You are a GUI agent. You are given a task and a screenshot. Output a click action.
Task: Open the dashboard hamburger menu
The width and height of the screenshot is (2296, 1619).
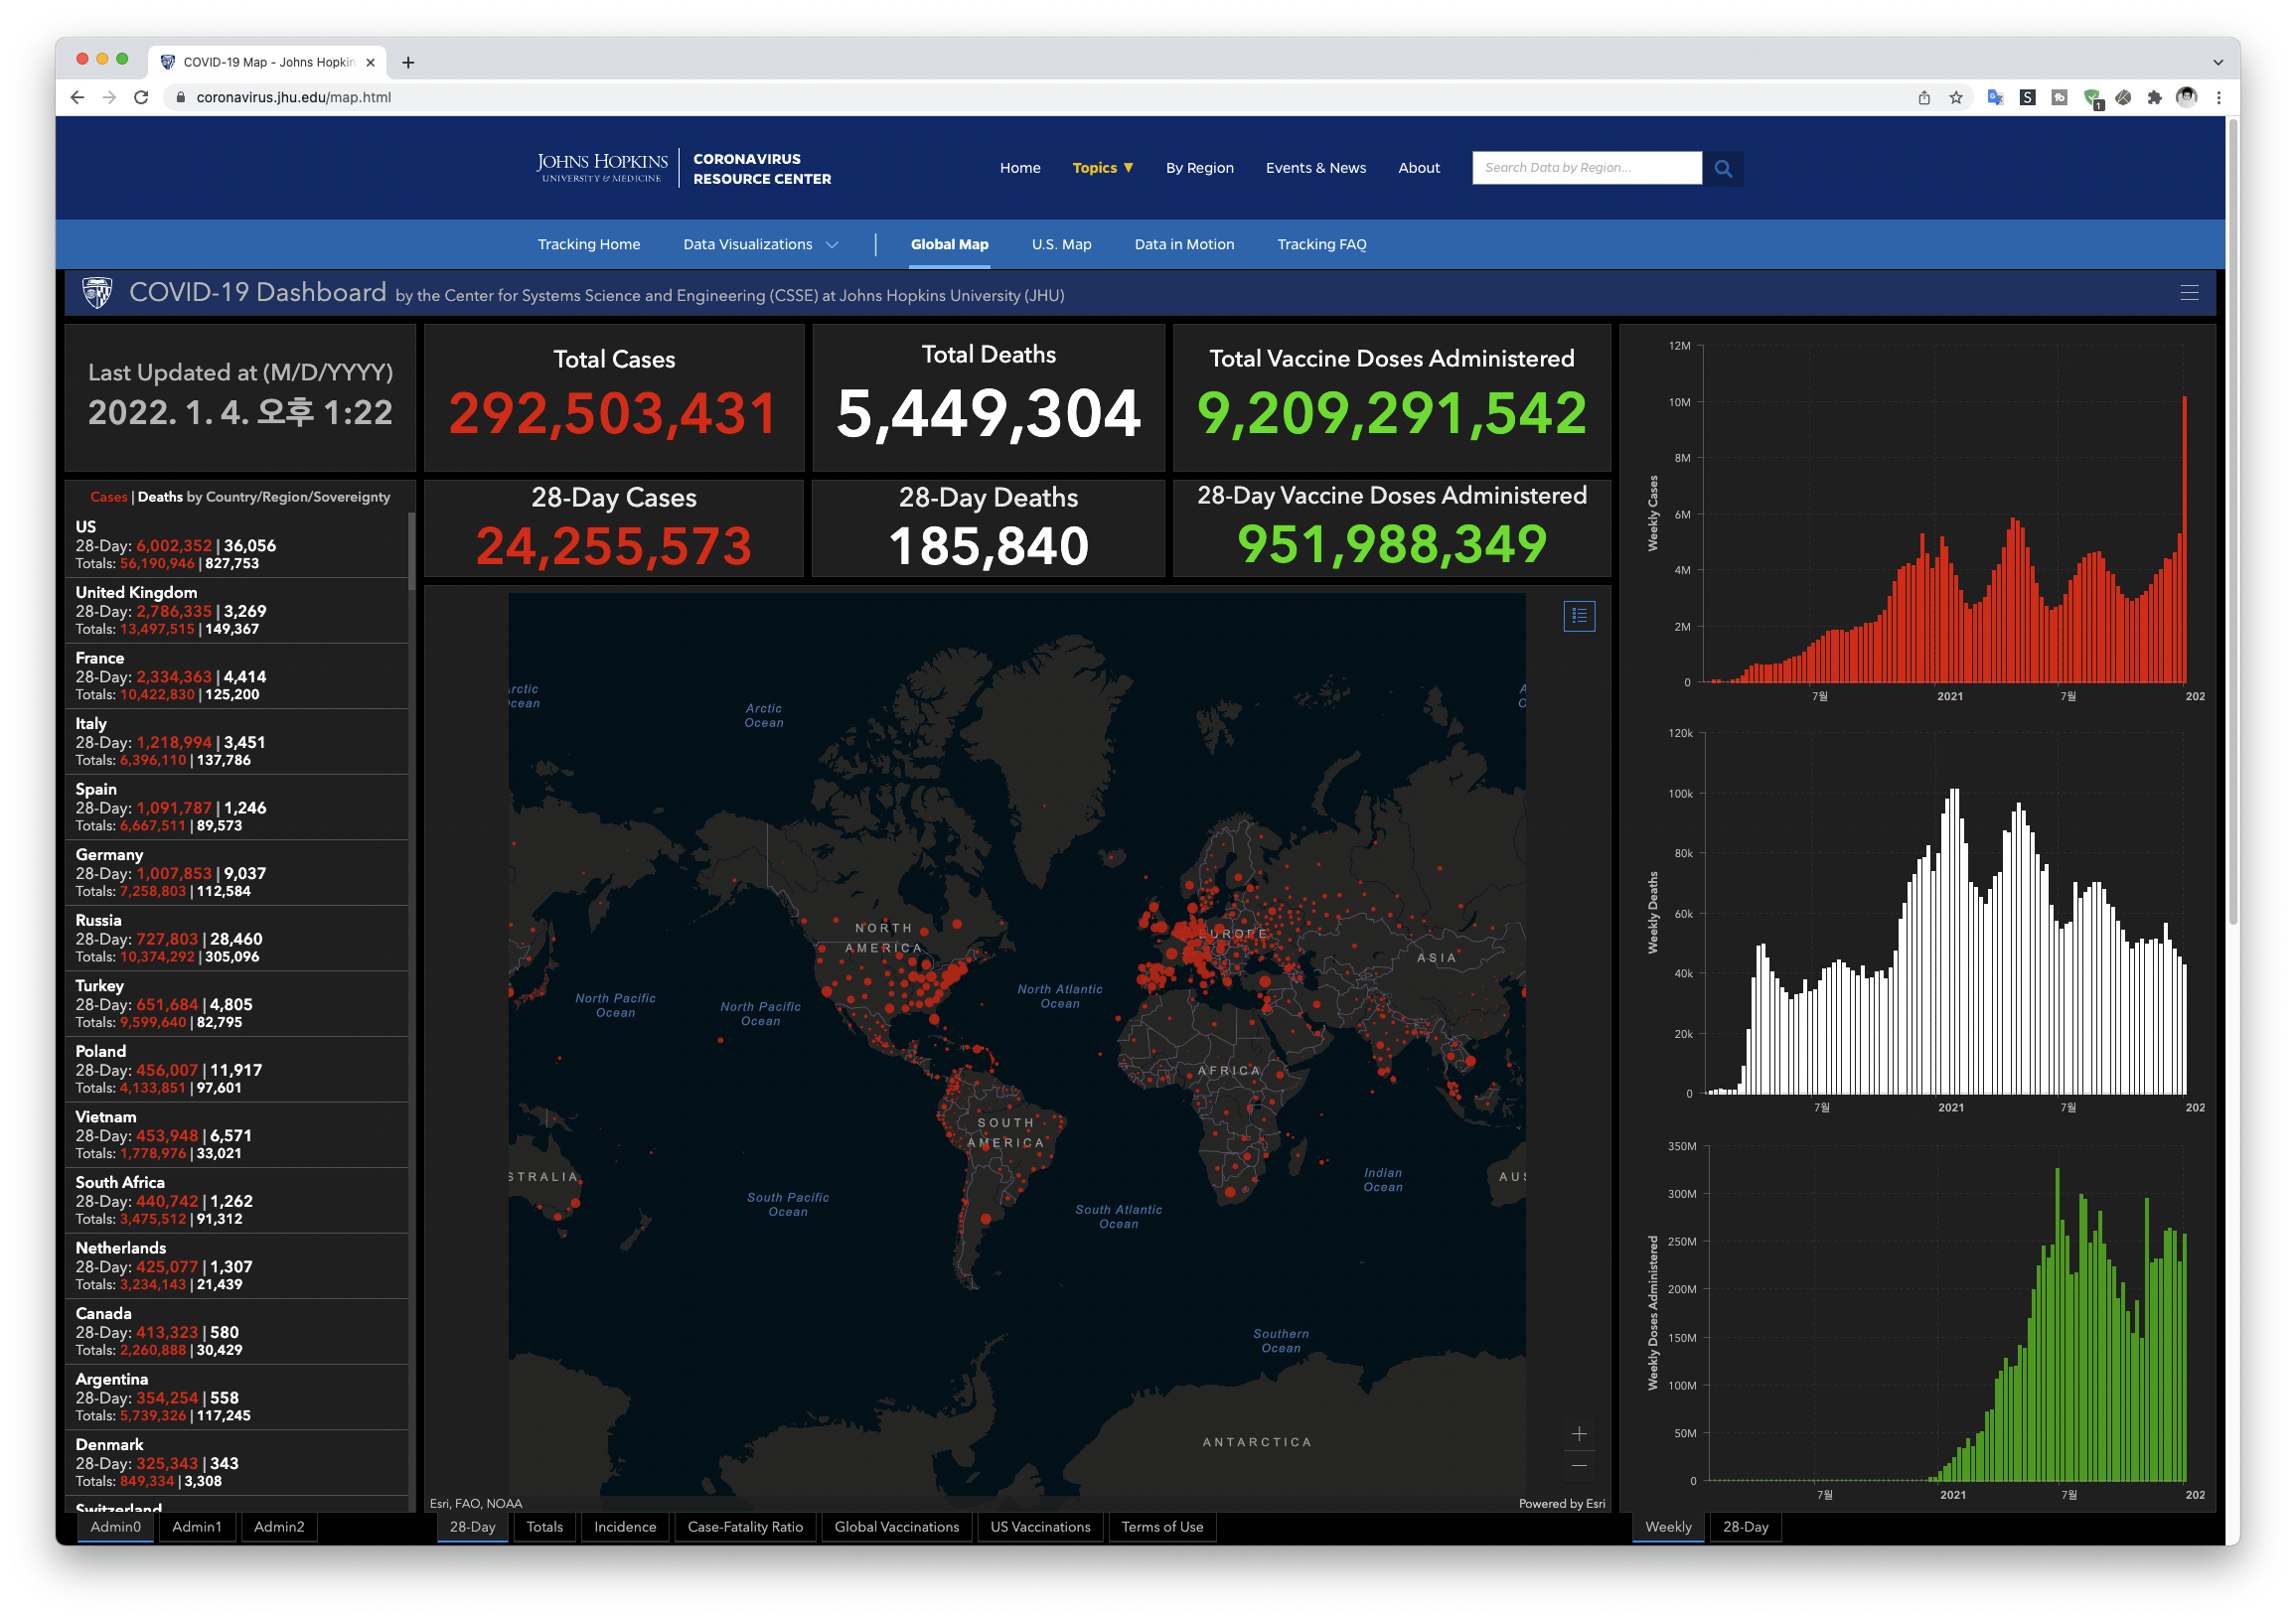[2188, 292]
